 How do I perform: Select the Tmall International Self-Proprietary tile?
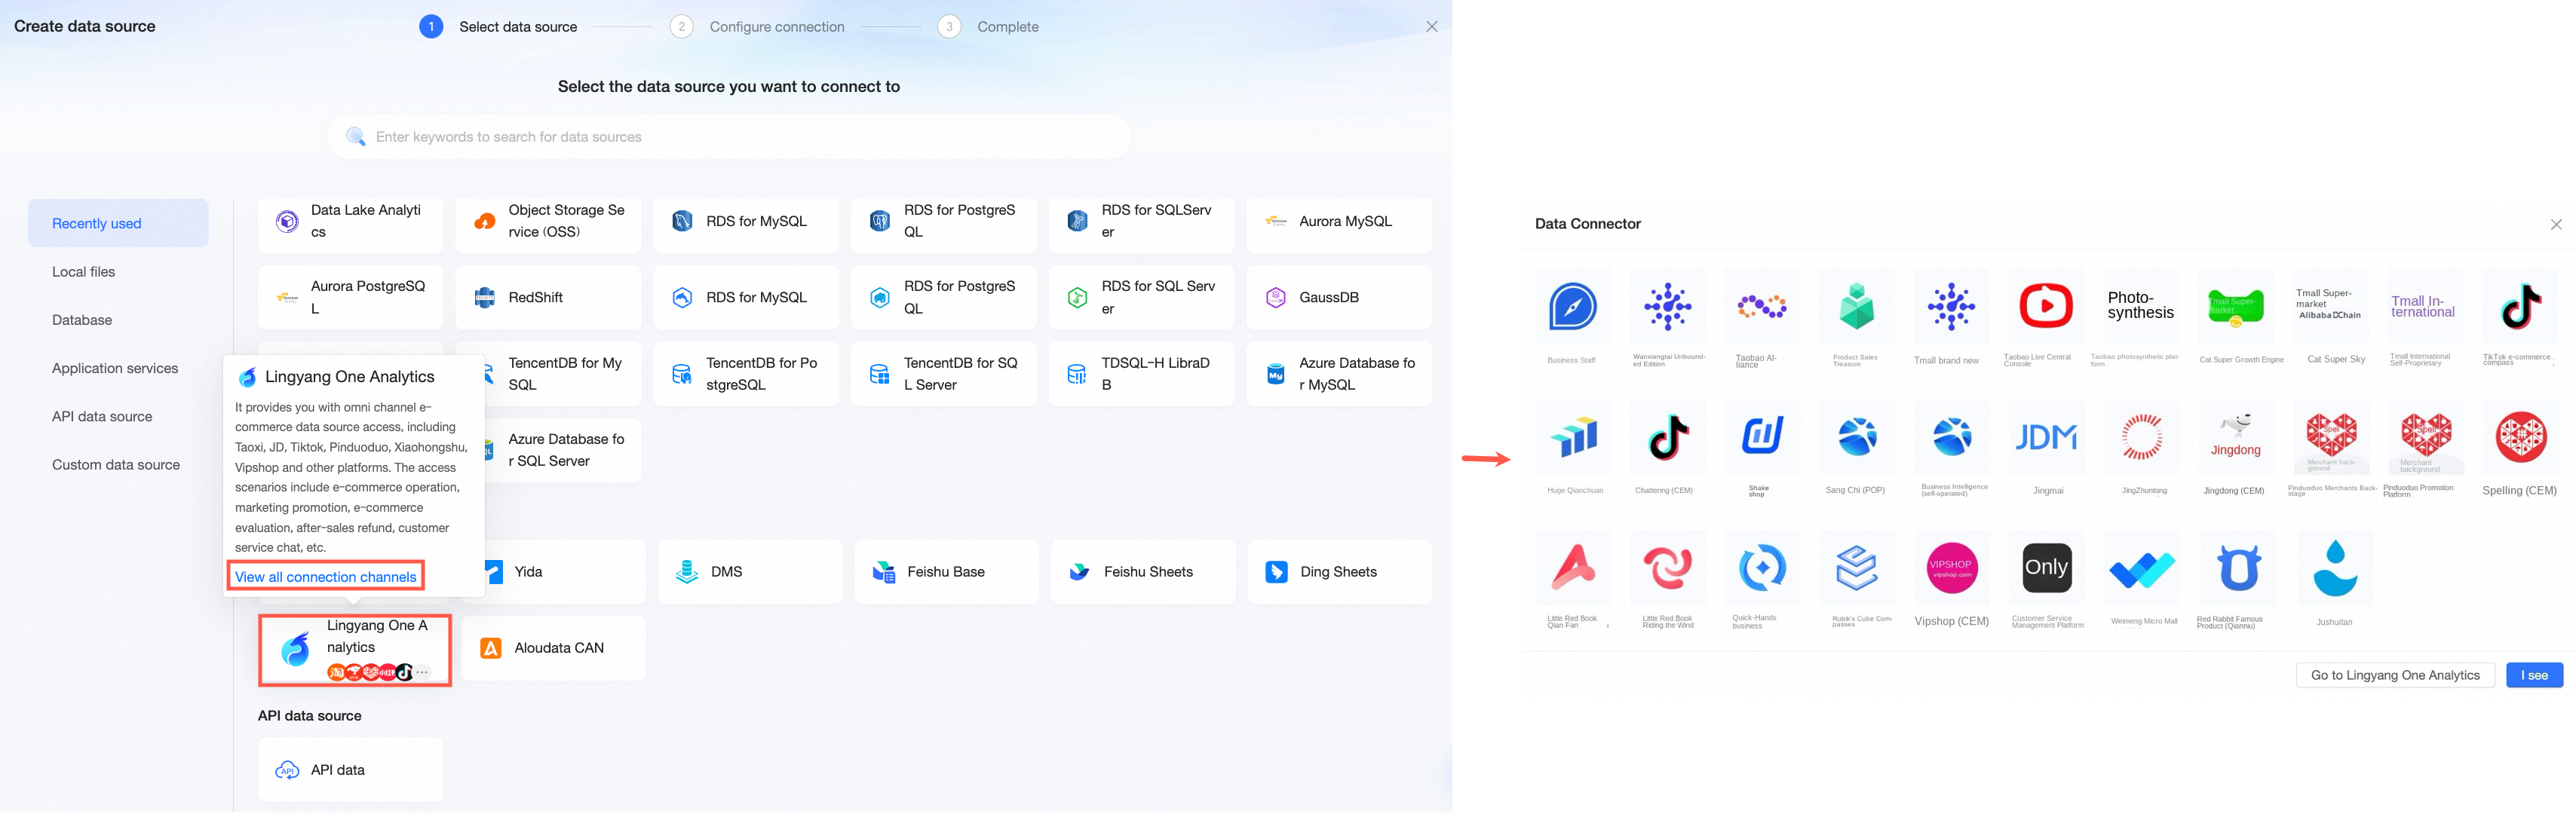coord(2426,306)
